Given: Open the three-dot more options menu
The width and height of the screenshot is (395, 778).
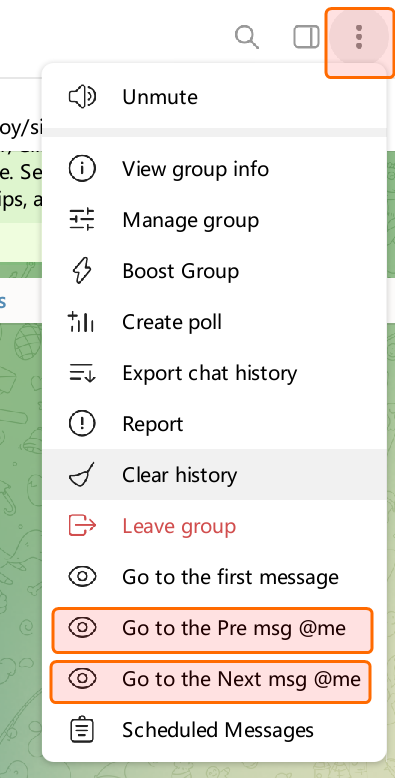Looking at the screenshot, I should click(359, 38).
